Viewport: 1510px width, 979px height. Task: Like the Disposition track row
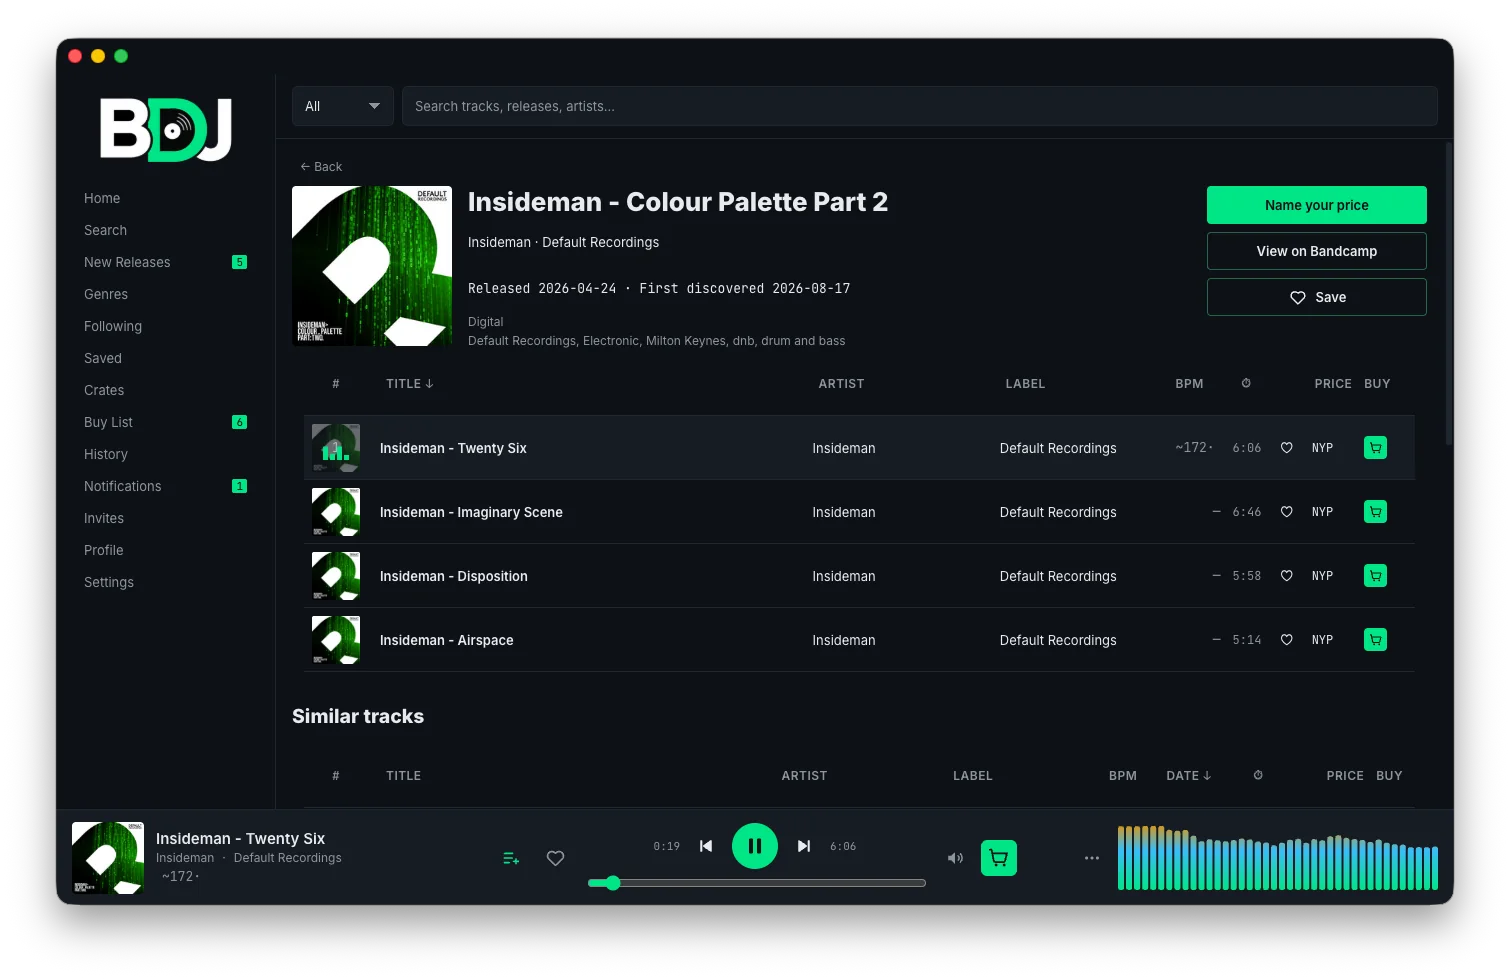[1287, 576]
